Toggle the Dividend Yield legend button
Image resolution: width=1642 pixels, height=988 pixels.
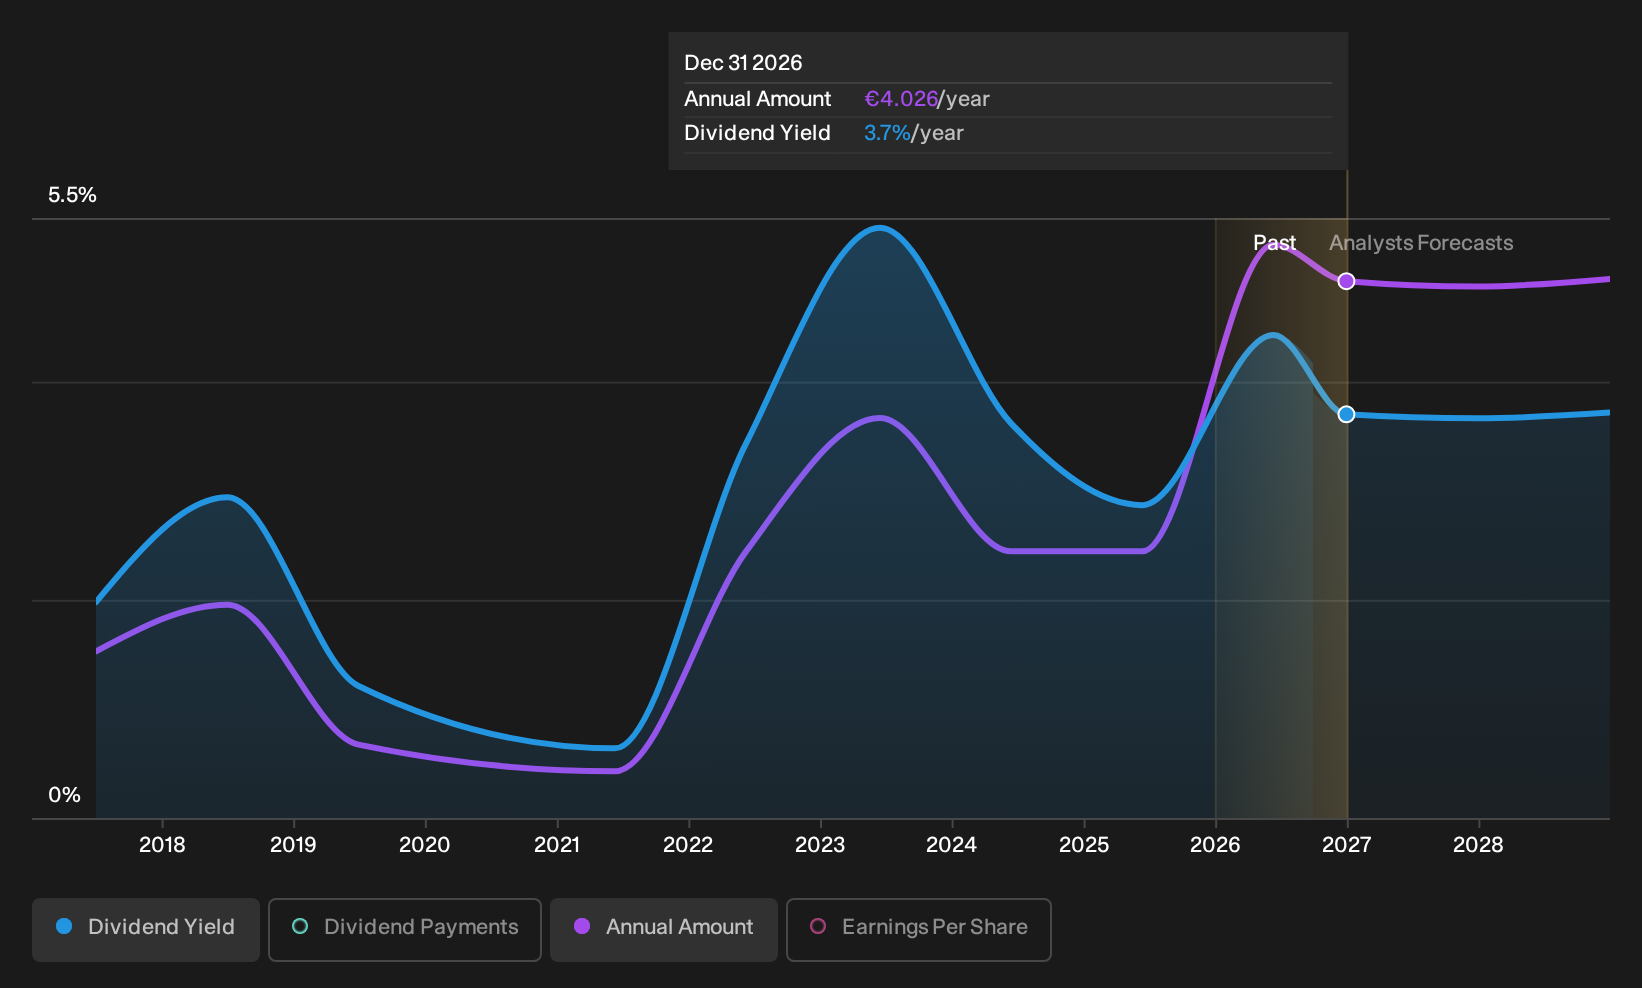coord(146,929)
